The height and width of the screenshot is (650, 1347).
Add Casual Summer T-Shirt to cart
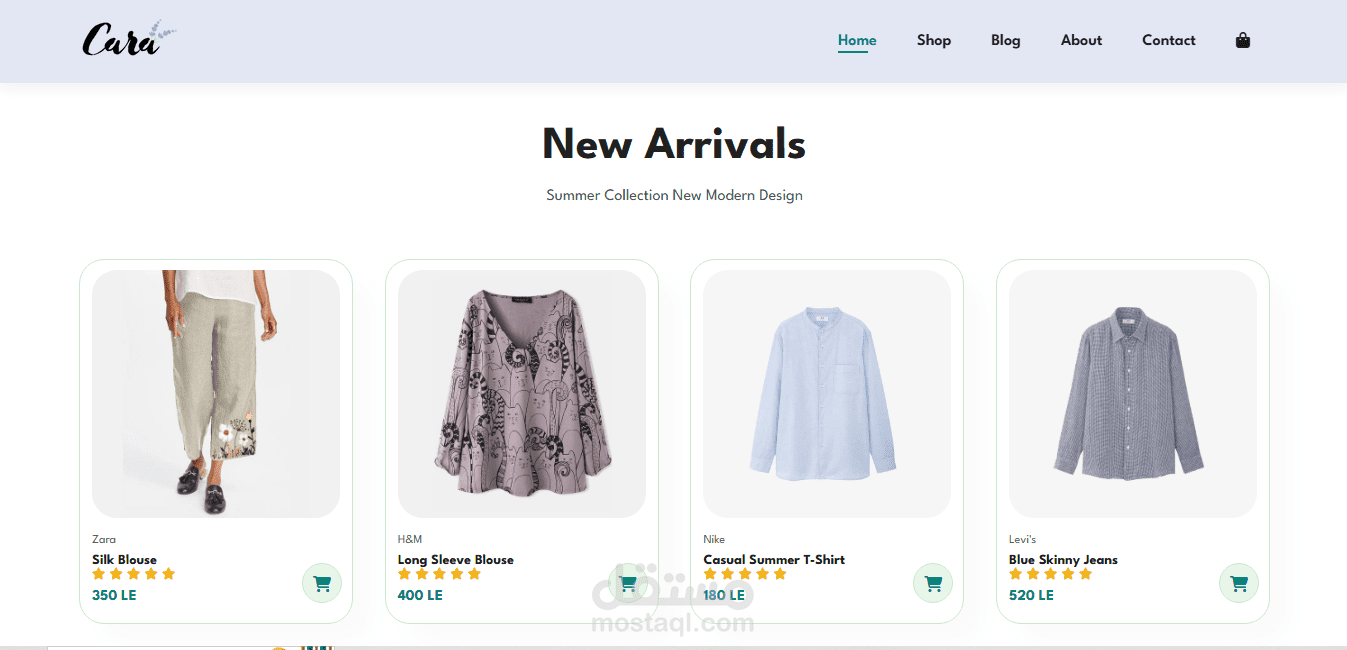point(933,584)
